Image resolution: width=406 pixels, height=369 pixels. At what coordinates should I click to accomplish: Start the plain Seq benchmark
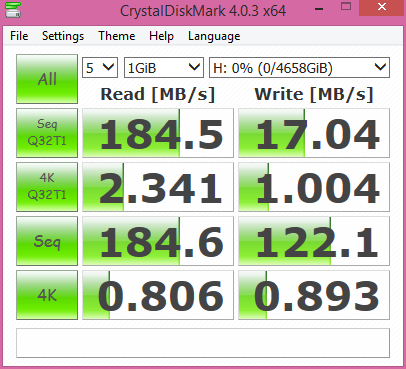[x=47, y=241]
